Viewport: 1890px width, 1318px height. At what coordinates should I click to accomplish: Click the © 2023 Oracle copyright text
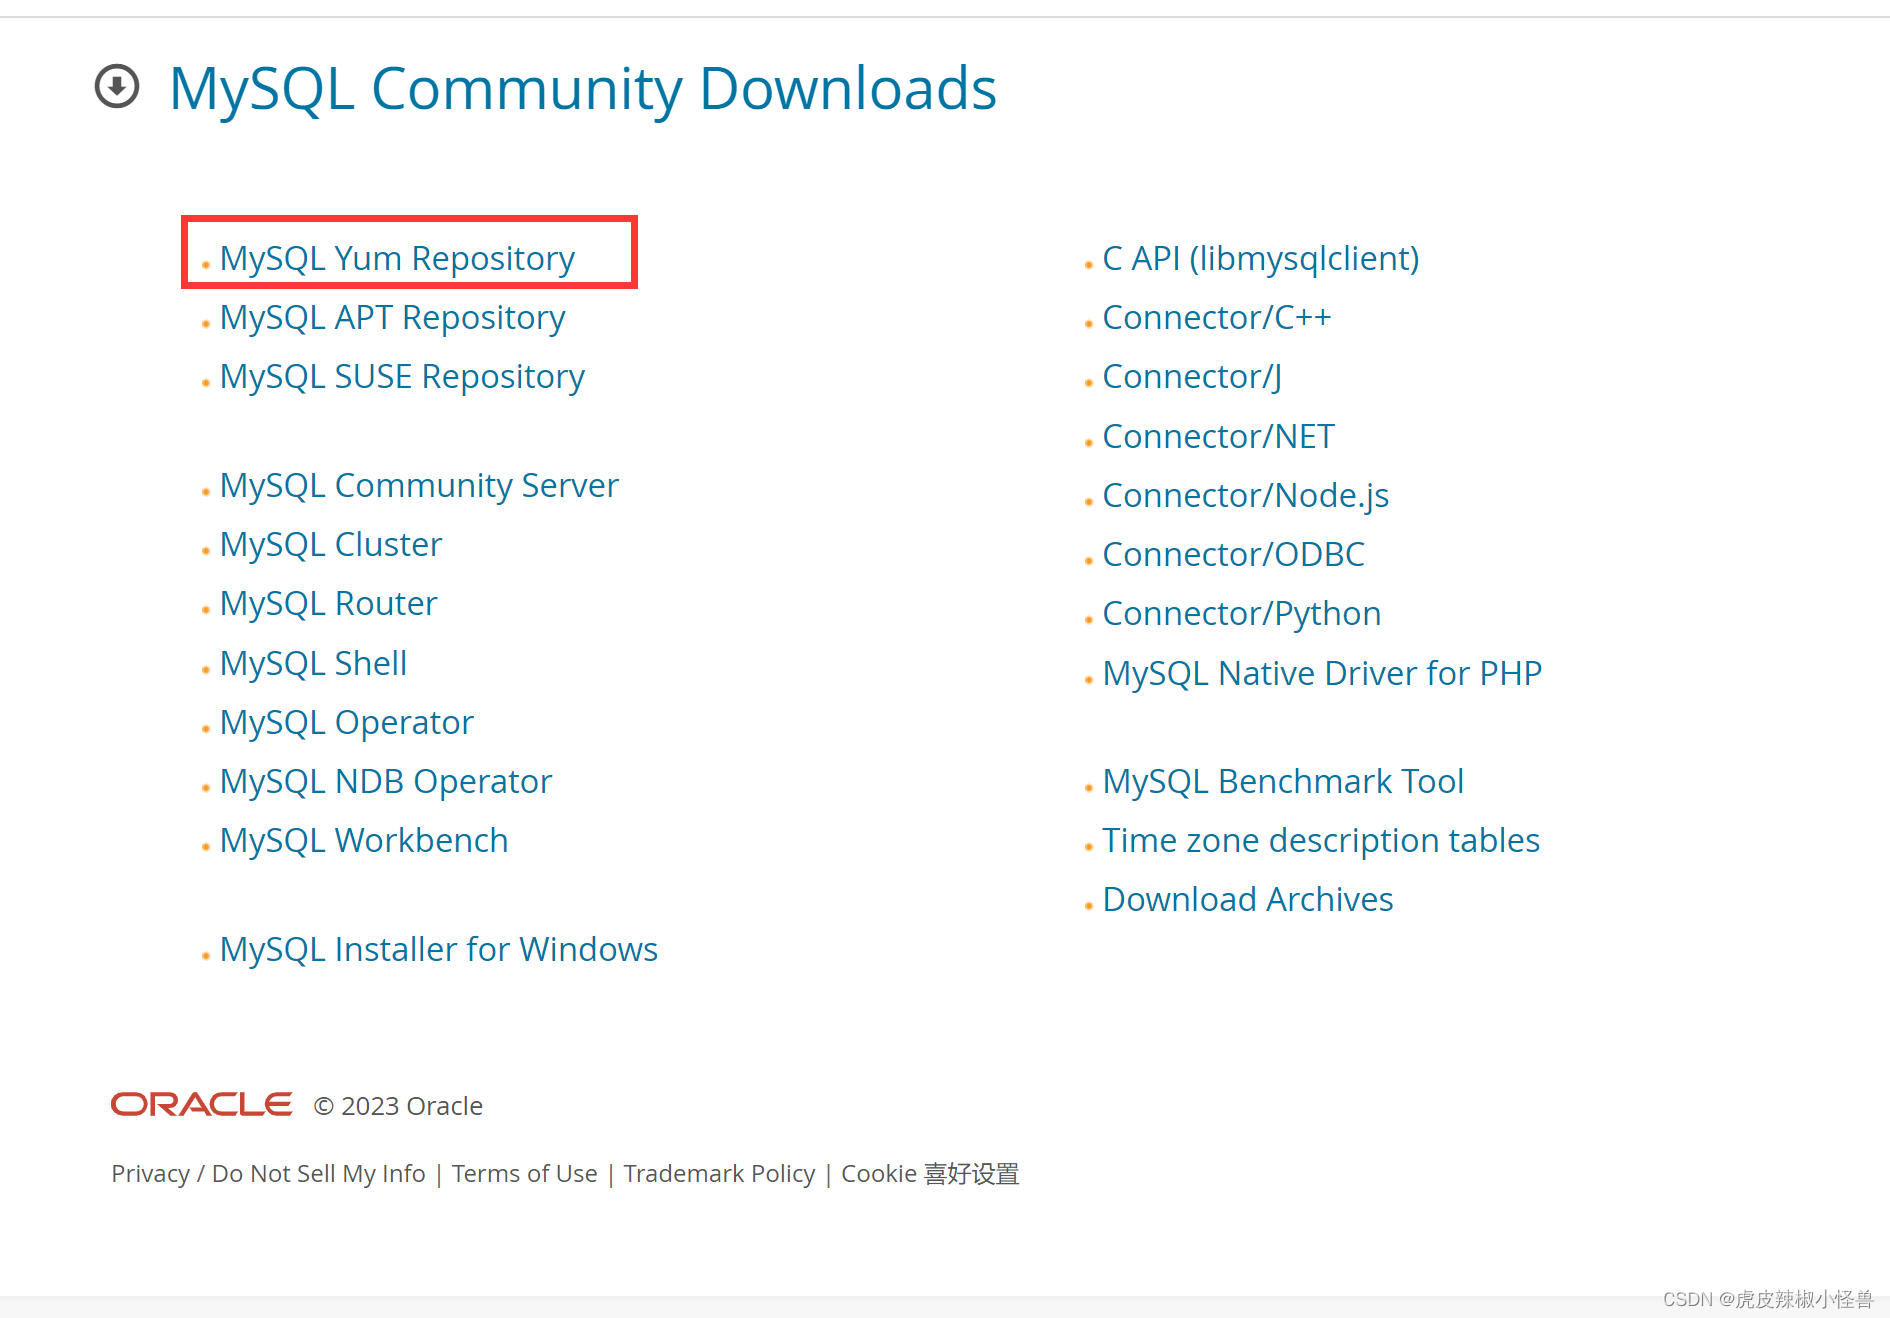[398, 1106]
